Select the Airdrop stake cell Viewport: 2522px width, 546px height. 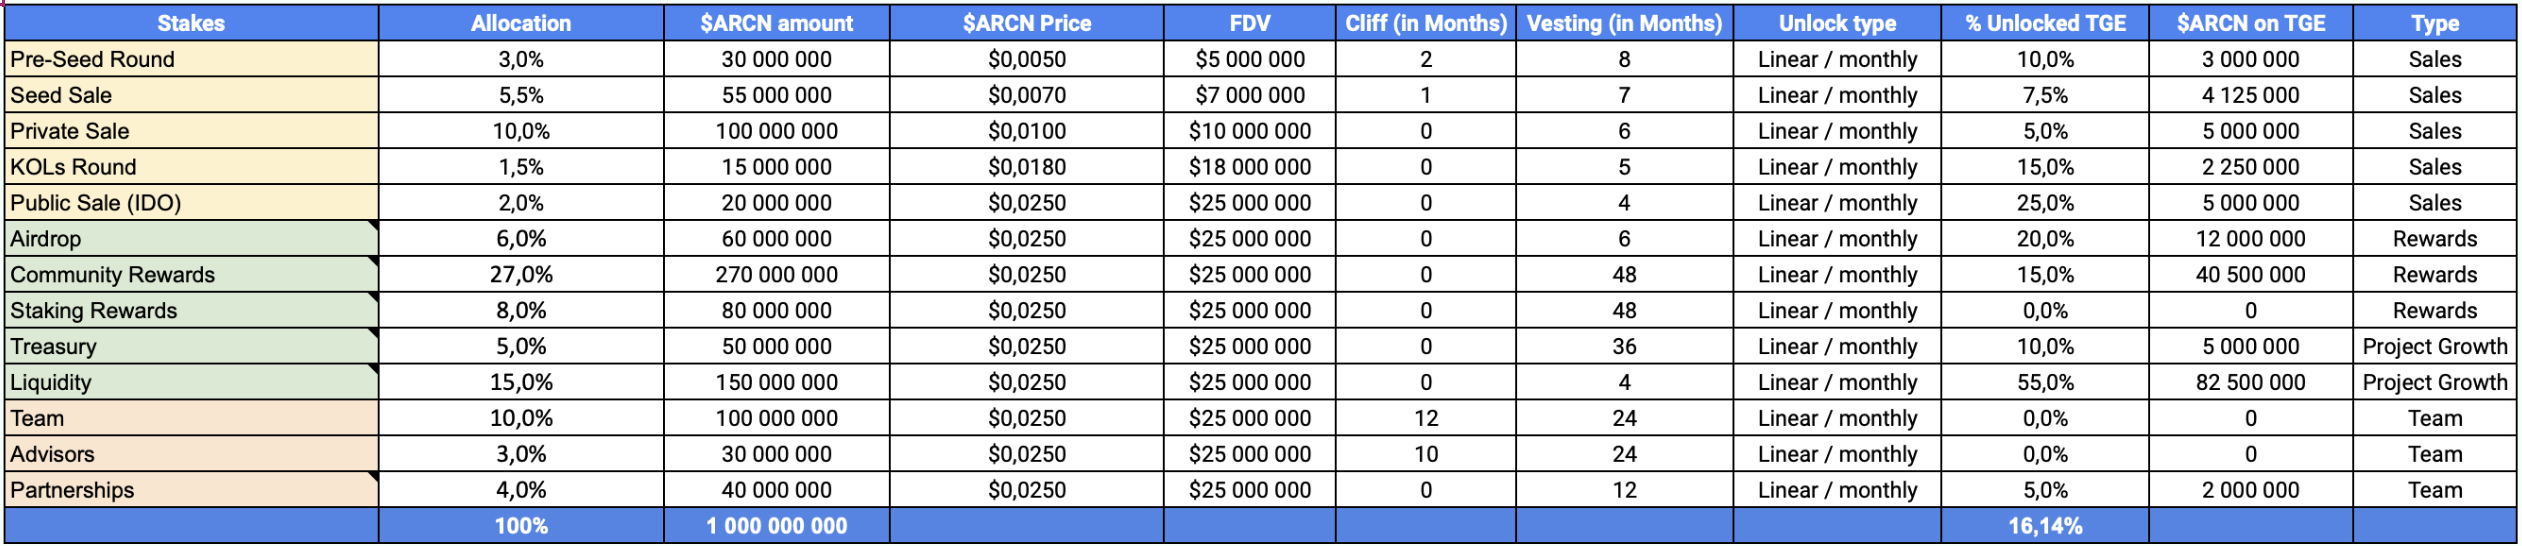click(191, 239)
